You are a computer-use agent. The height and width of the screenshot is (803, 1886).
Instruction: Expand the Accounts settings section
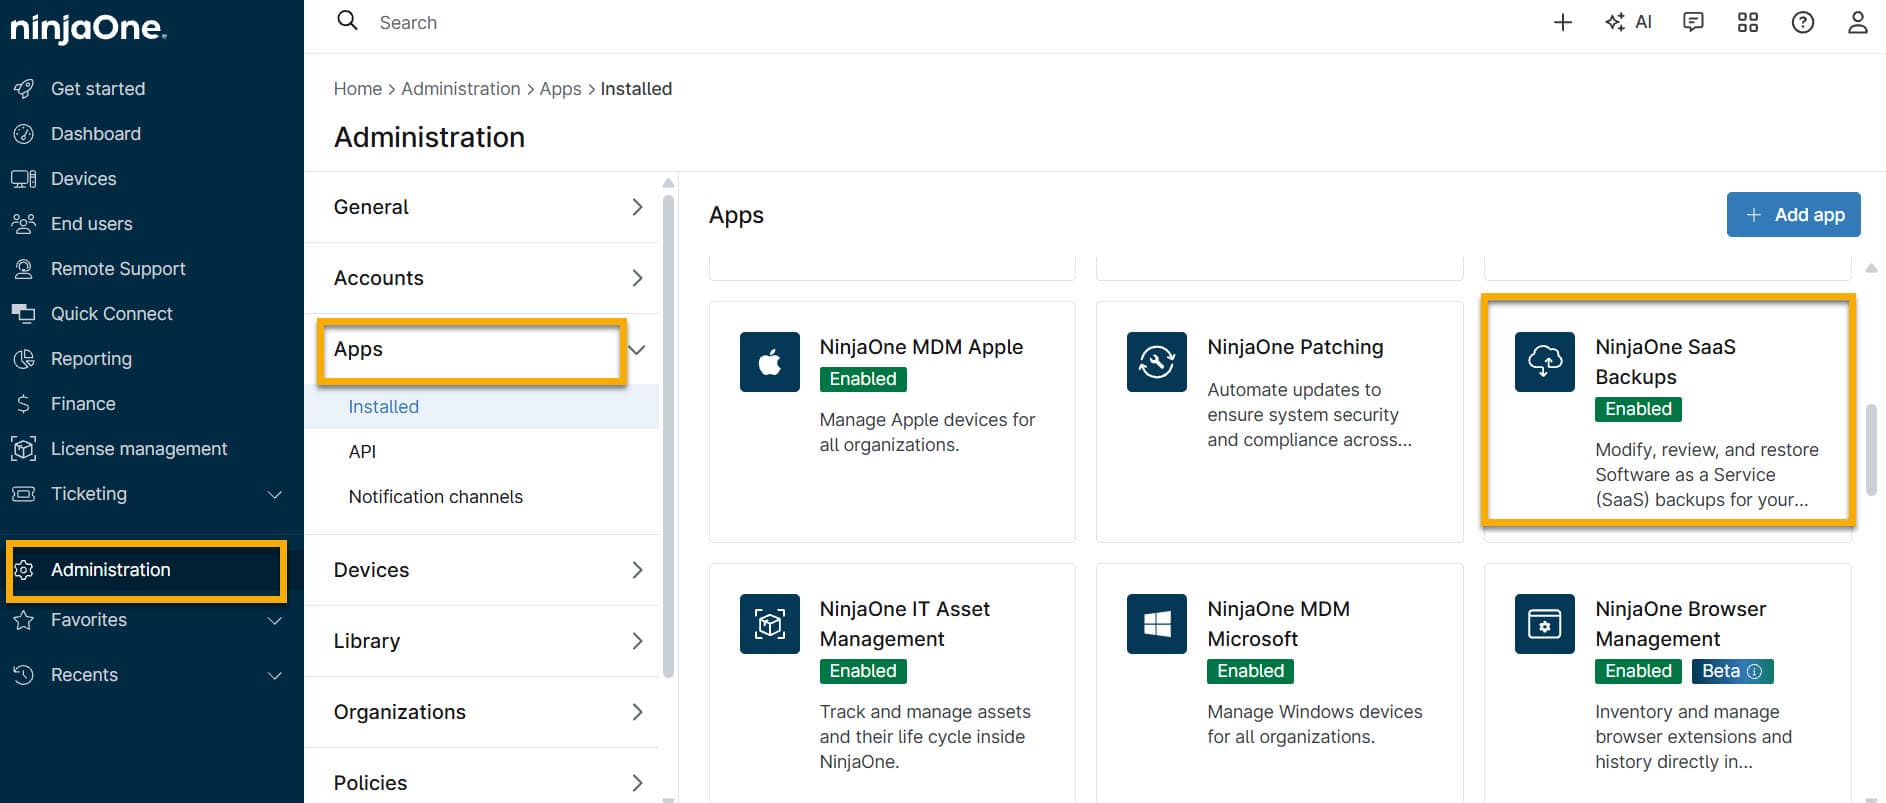(x=482, y=278)
